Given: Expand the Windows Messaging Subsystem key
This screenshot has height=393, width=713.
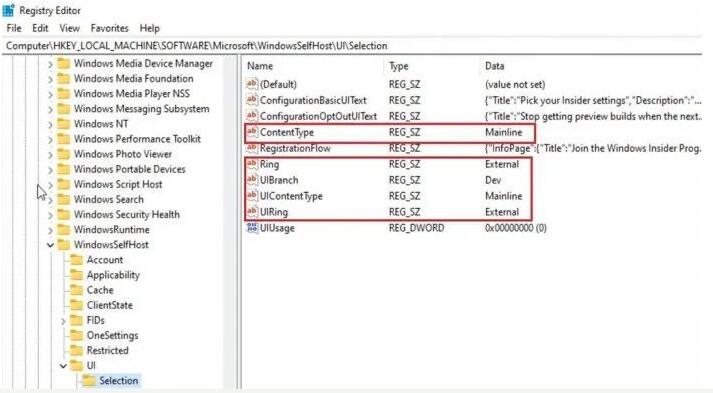Looking at the screenshot, I should (50, 110).
